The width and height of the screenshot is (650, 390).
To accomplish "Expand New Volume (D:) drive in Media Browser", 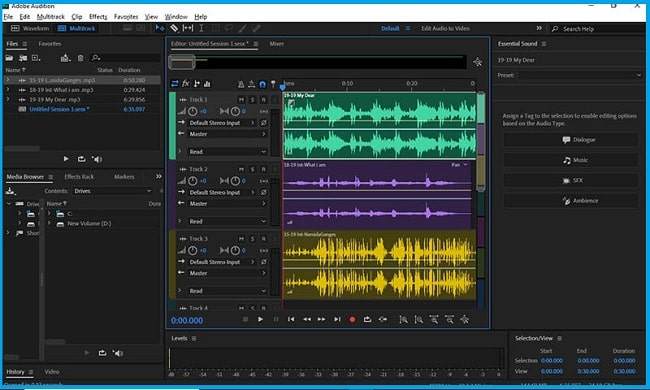I will (49, 223).
